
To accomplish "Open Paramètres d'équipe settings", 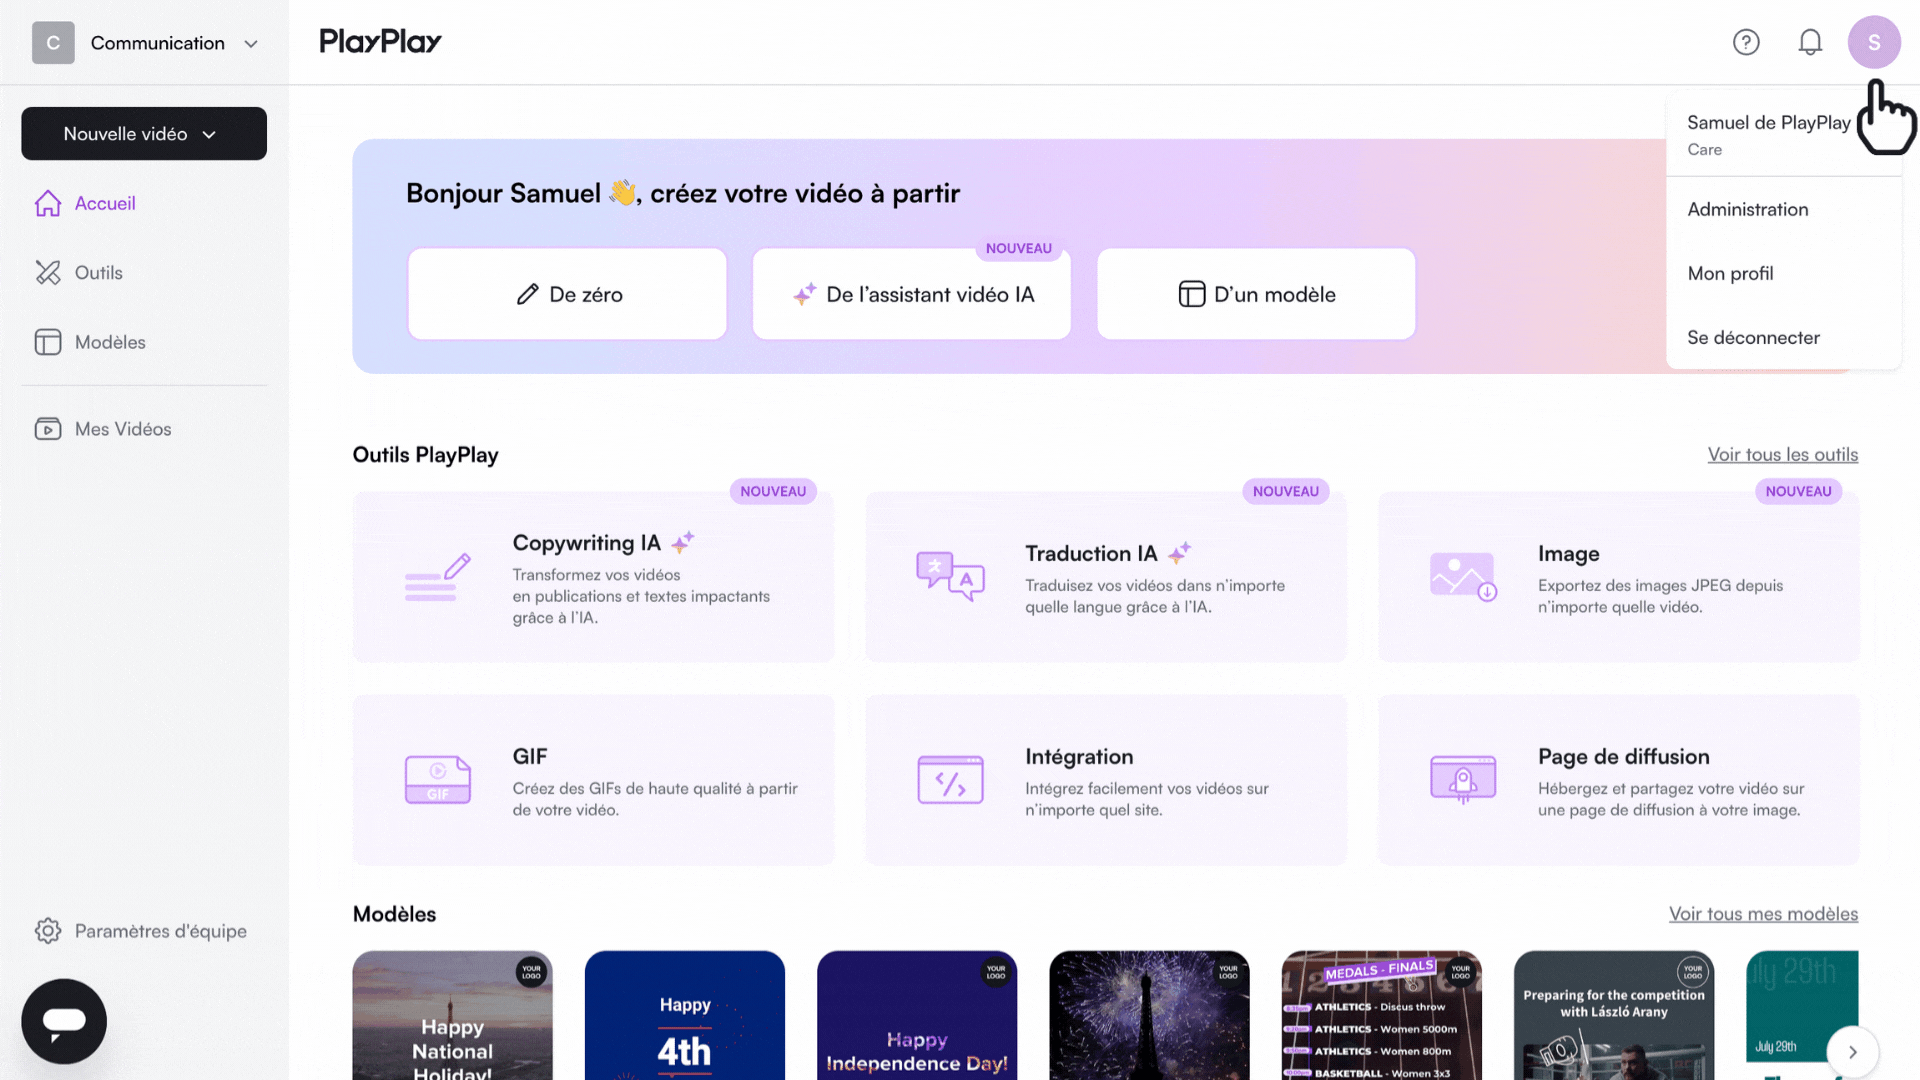I will pos(160,931).
